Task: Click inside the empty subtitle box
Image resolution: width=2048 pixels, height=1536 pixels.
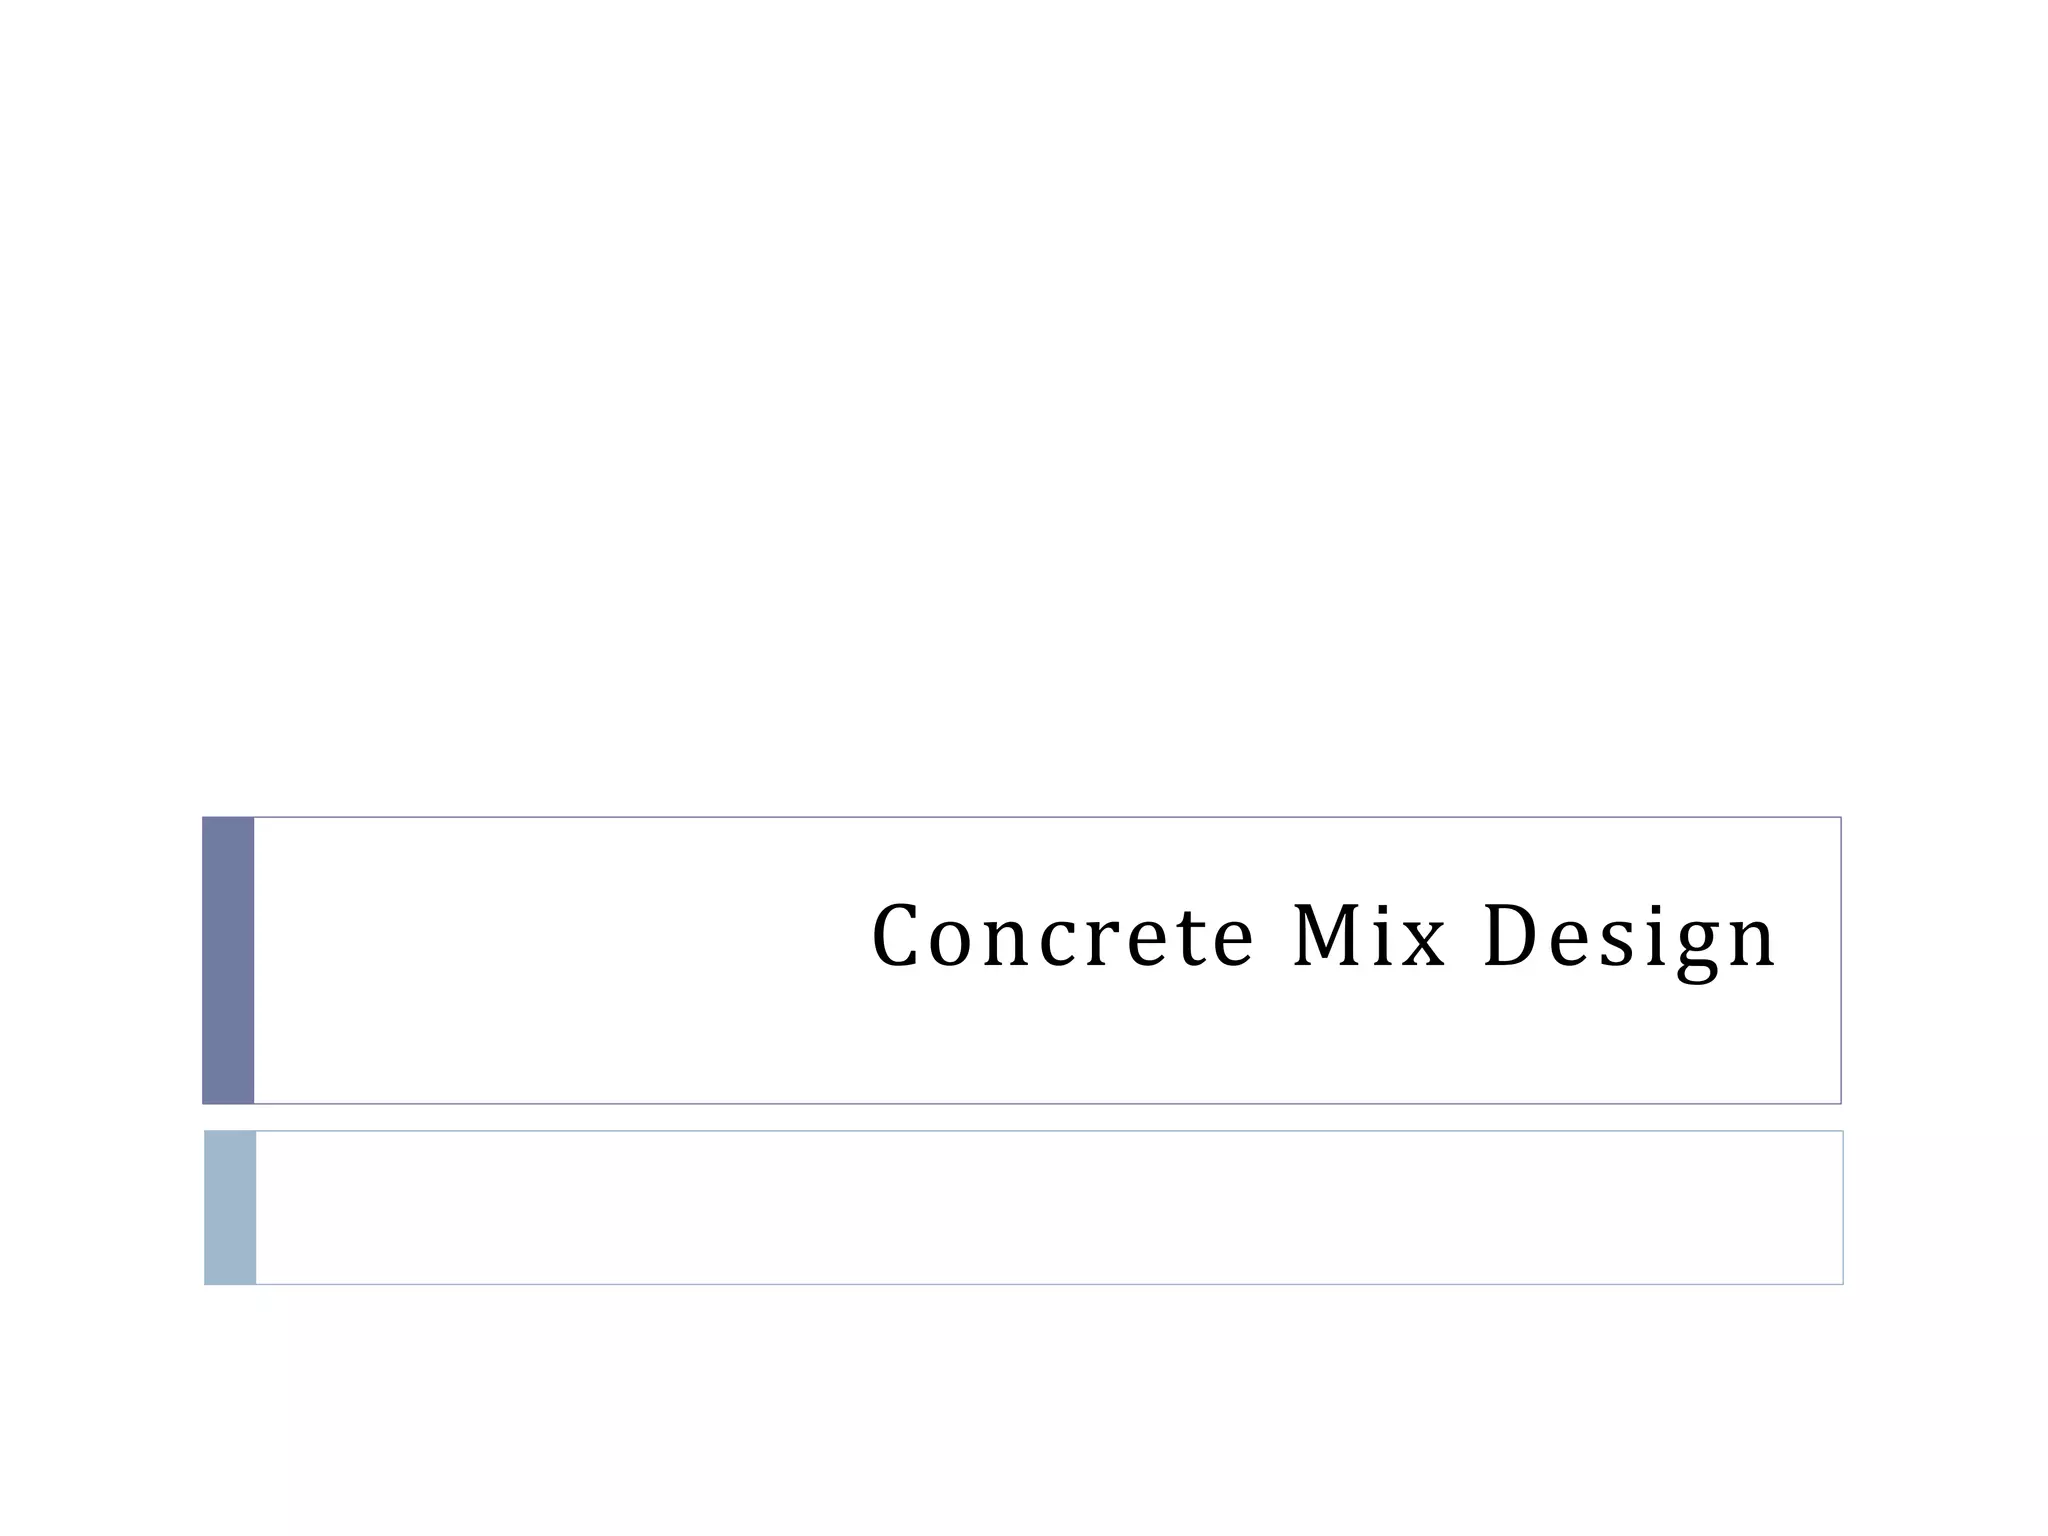Action: (x=1048, y=1207)
